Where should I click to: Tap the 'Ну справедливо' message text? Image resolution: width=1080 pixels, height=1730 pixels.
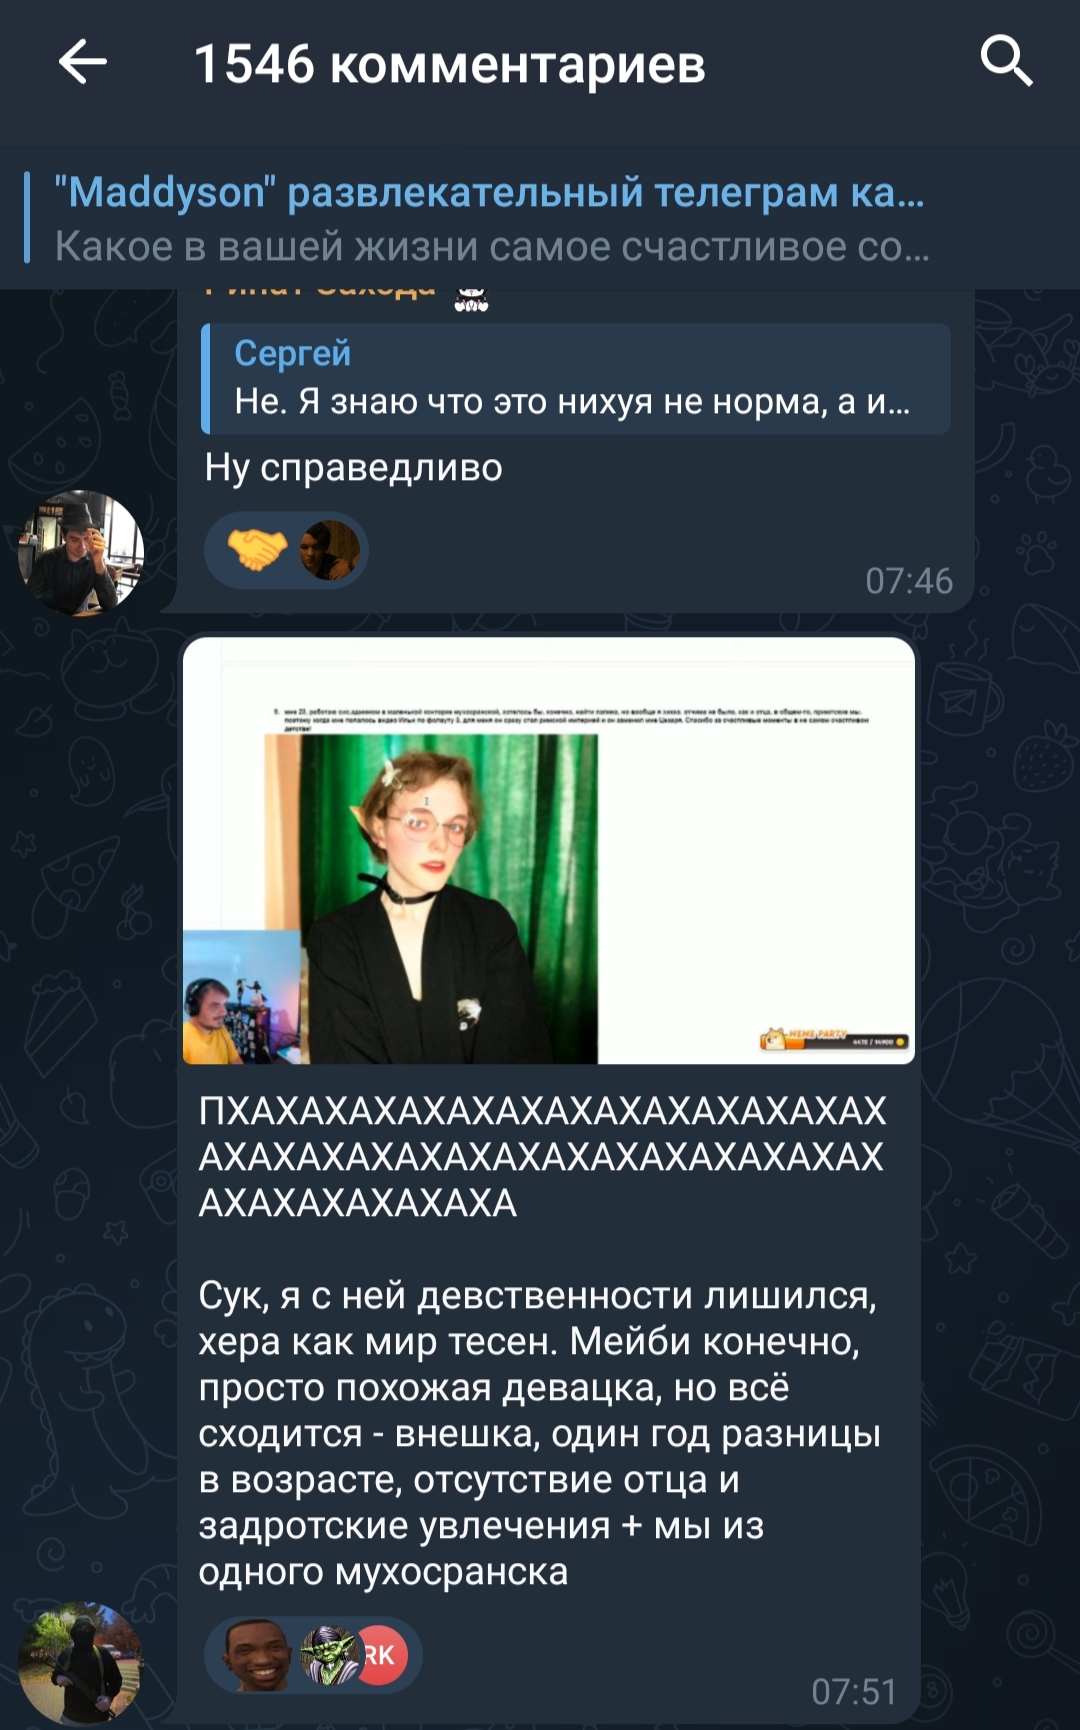[x=353, y=467]
